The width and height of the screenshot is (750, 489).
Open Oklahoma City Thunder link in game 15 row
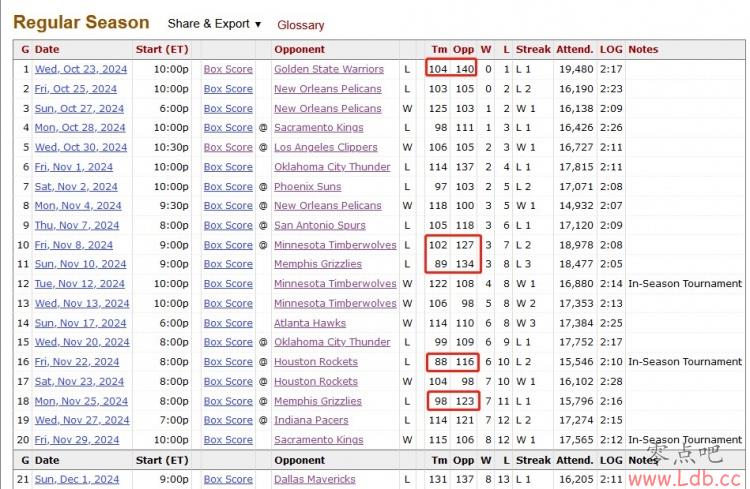(332, 342)
